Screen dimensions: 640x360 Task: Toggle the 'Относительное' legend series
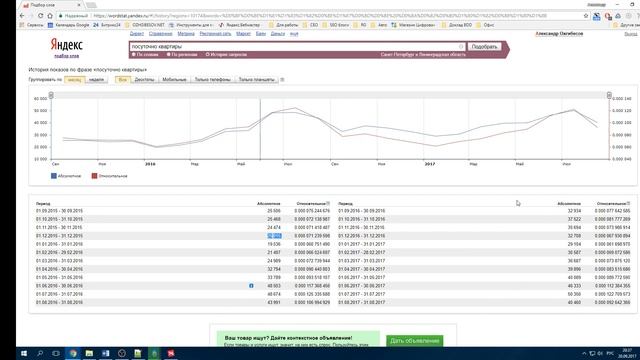[x=109, y=176]
